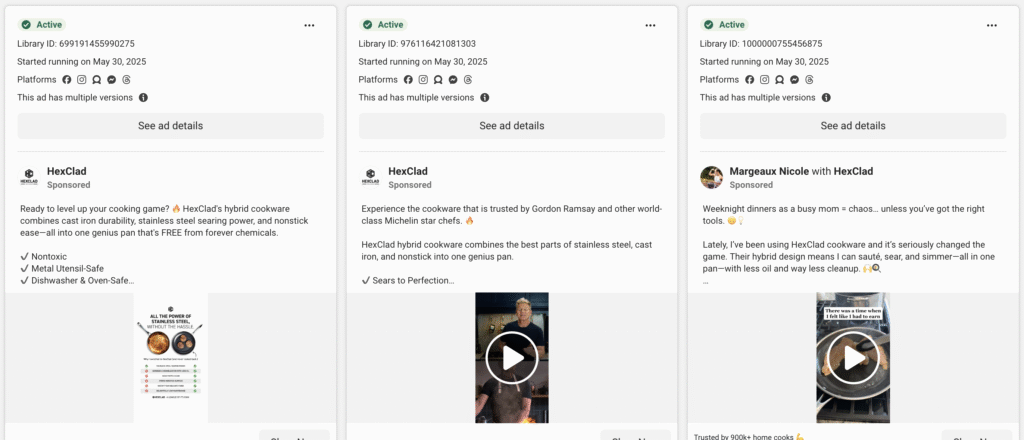This screenshot has width=1024, height=440.
Task: Click 'Trusted by 900k+ home cooks' caption
Action: (x=748, y=436)
